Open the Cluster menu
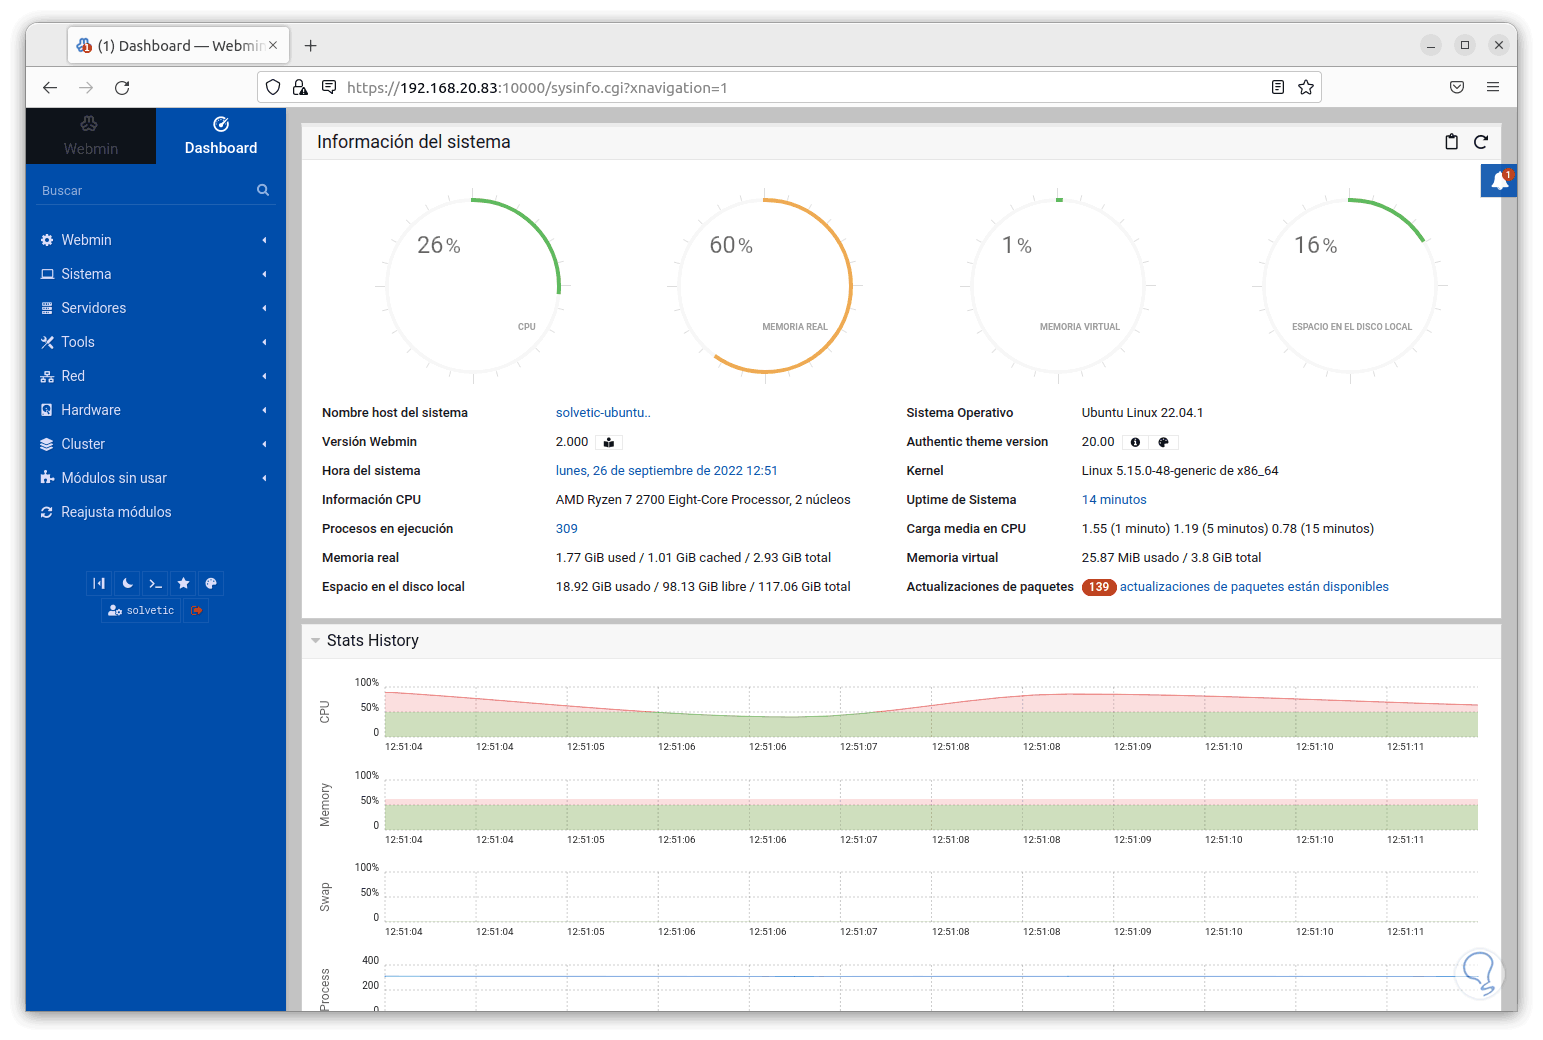The width and height of the screenshot is (1543, 1040). tap(155, 444)
